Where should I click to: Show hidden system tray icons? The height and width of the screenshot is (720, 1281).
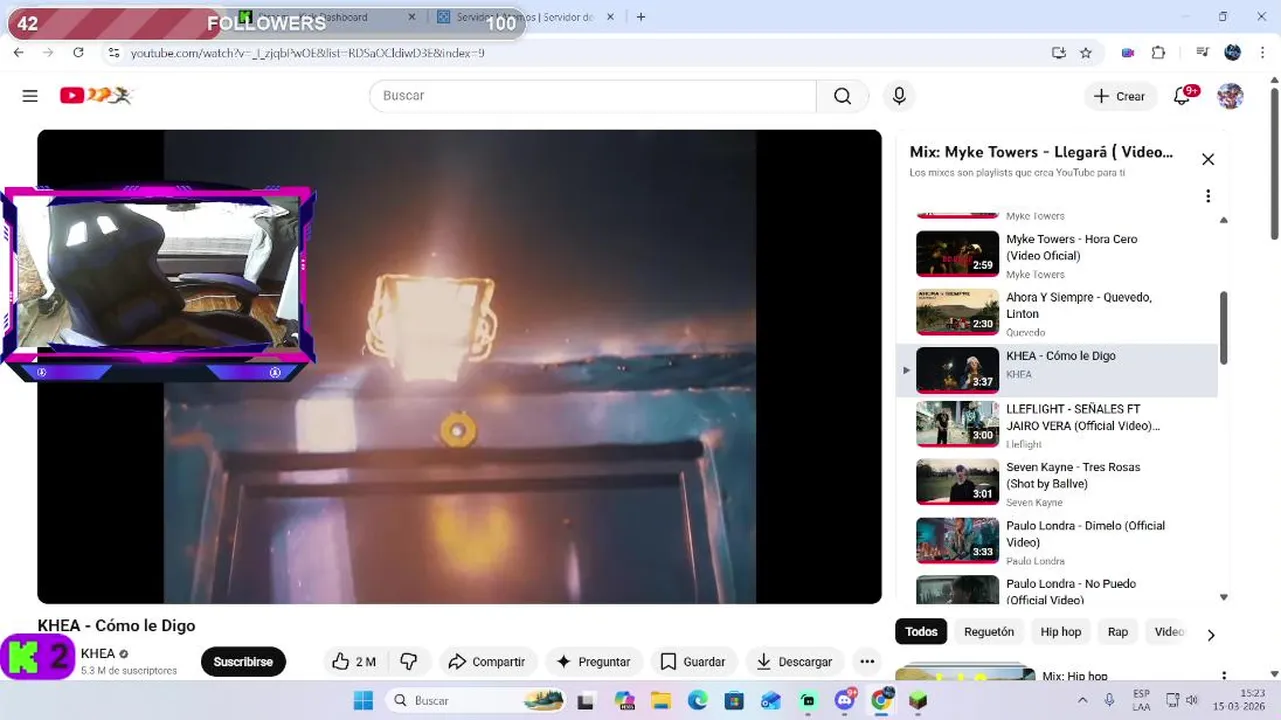click(1083, 701)
